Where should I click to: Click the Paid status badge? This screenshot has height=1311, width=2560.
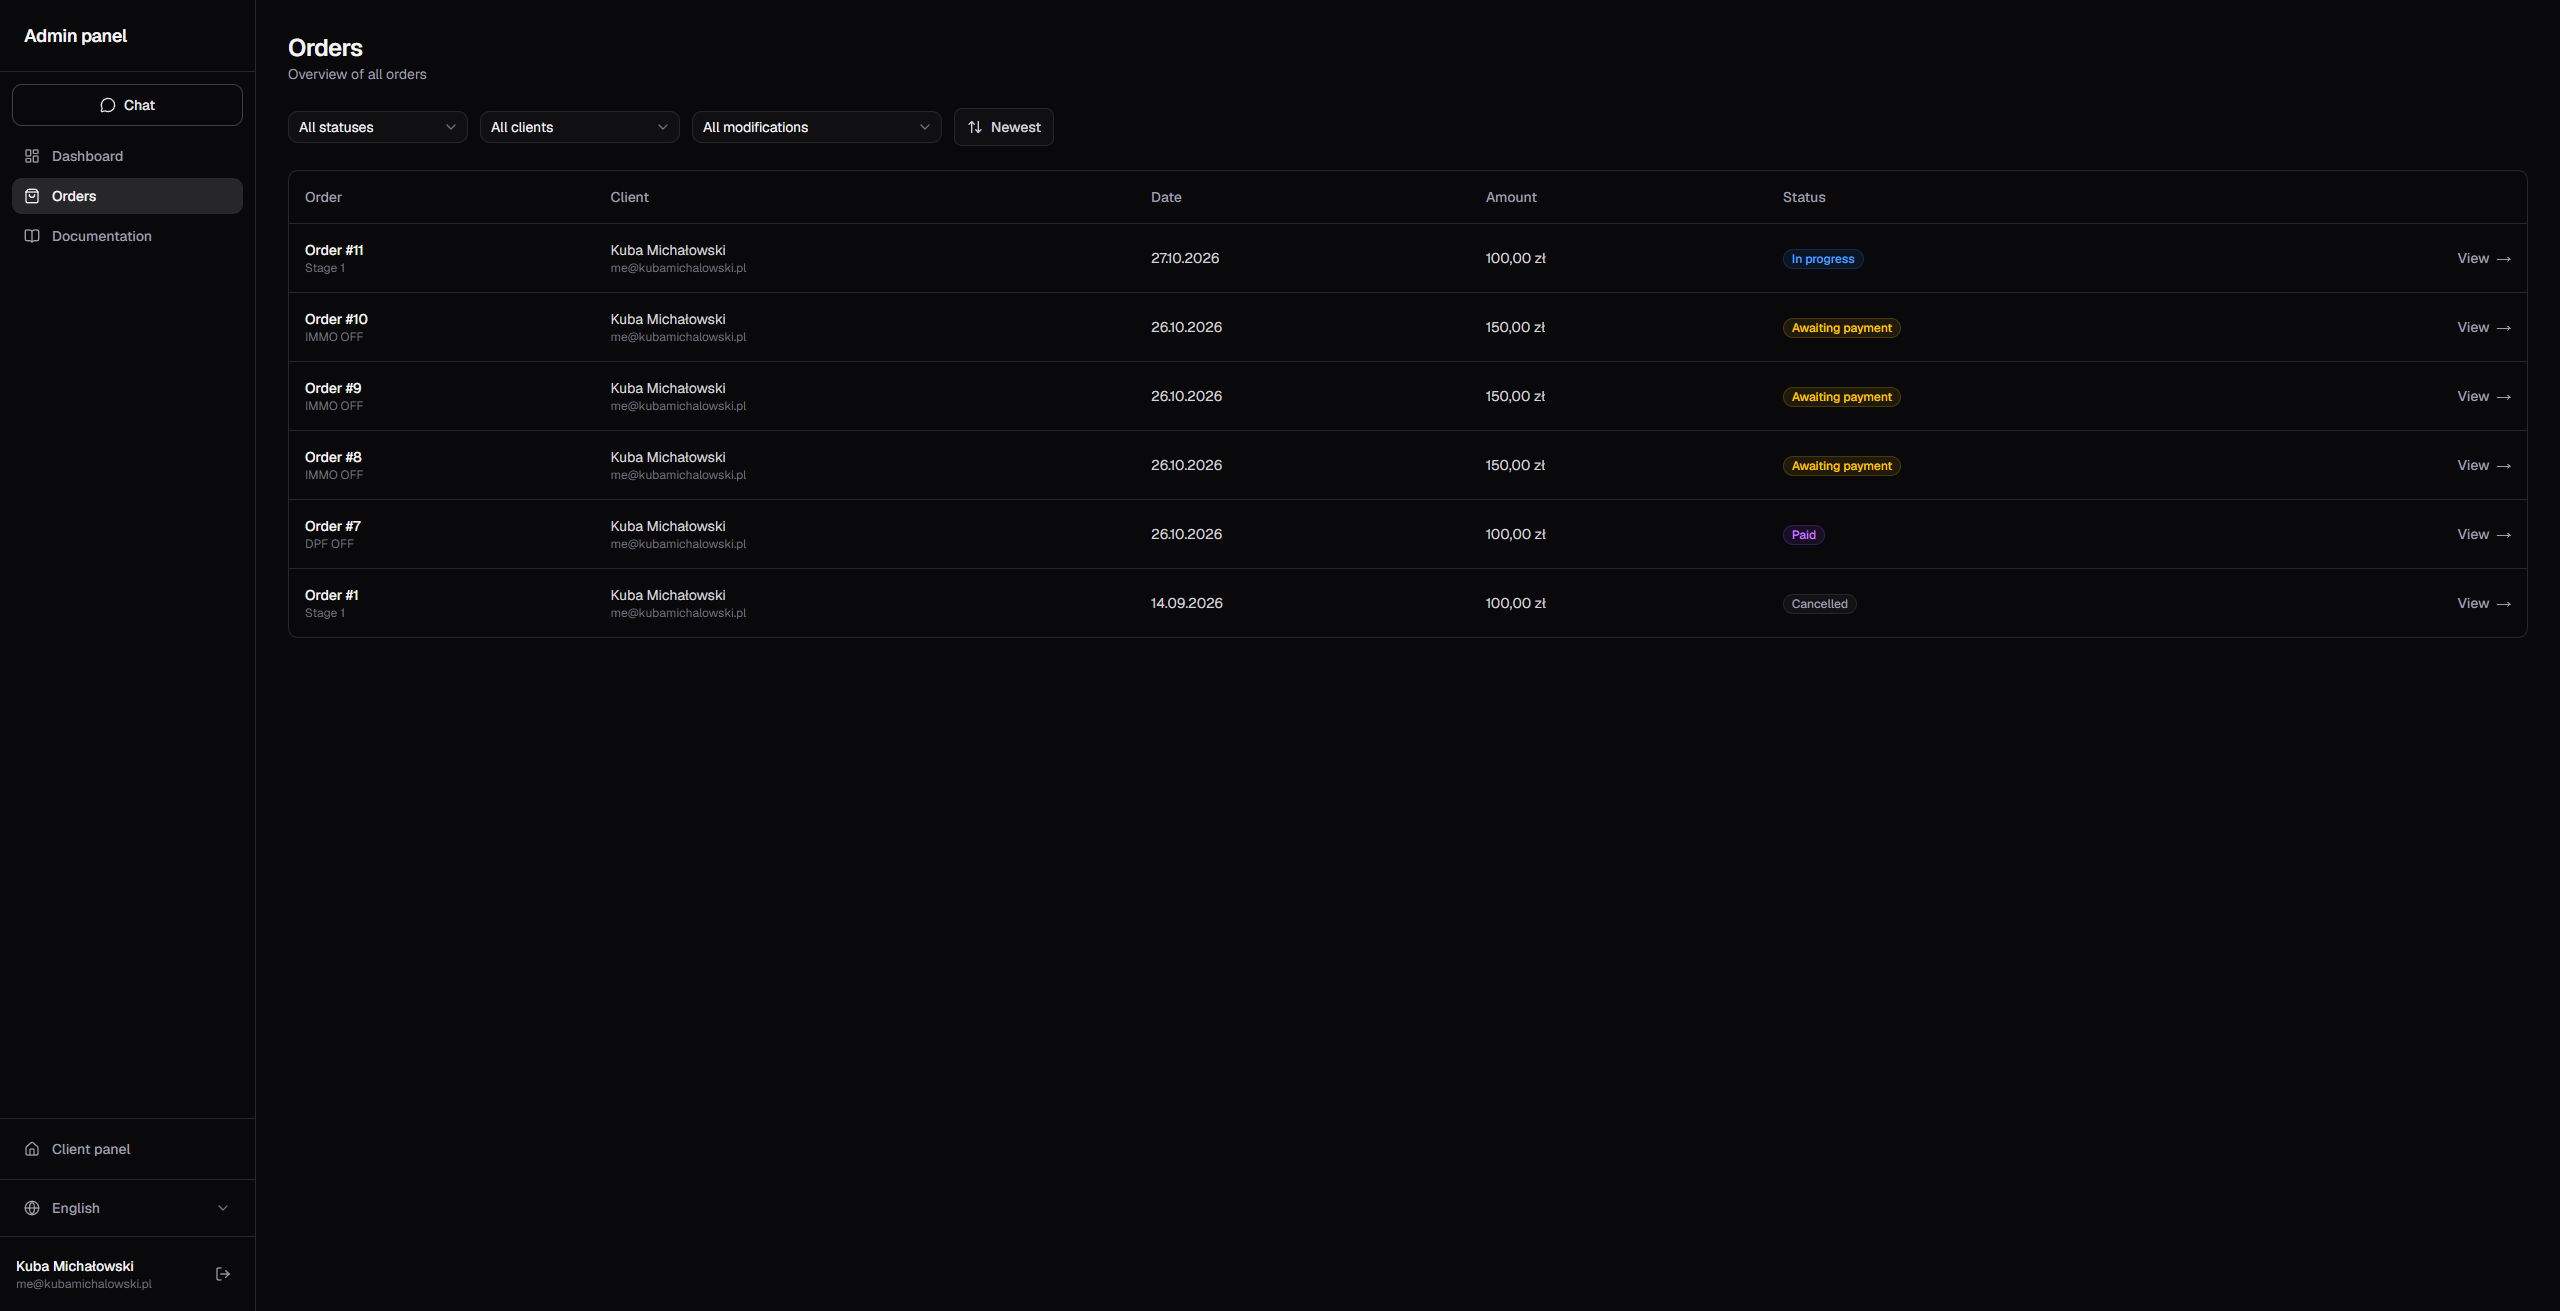[x=1804, y=535]
